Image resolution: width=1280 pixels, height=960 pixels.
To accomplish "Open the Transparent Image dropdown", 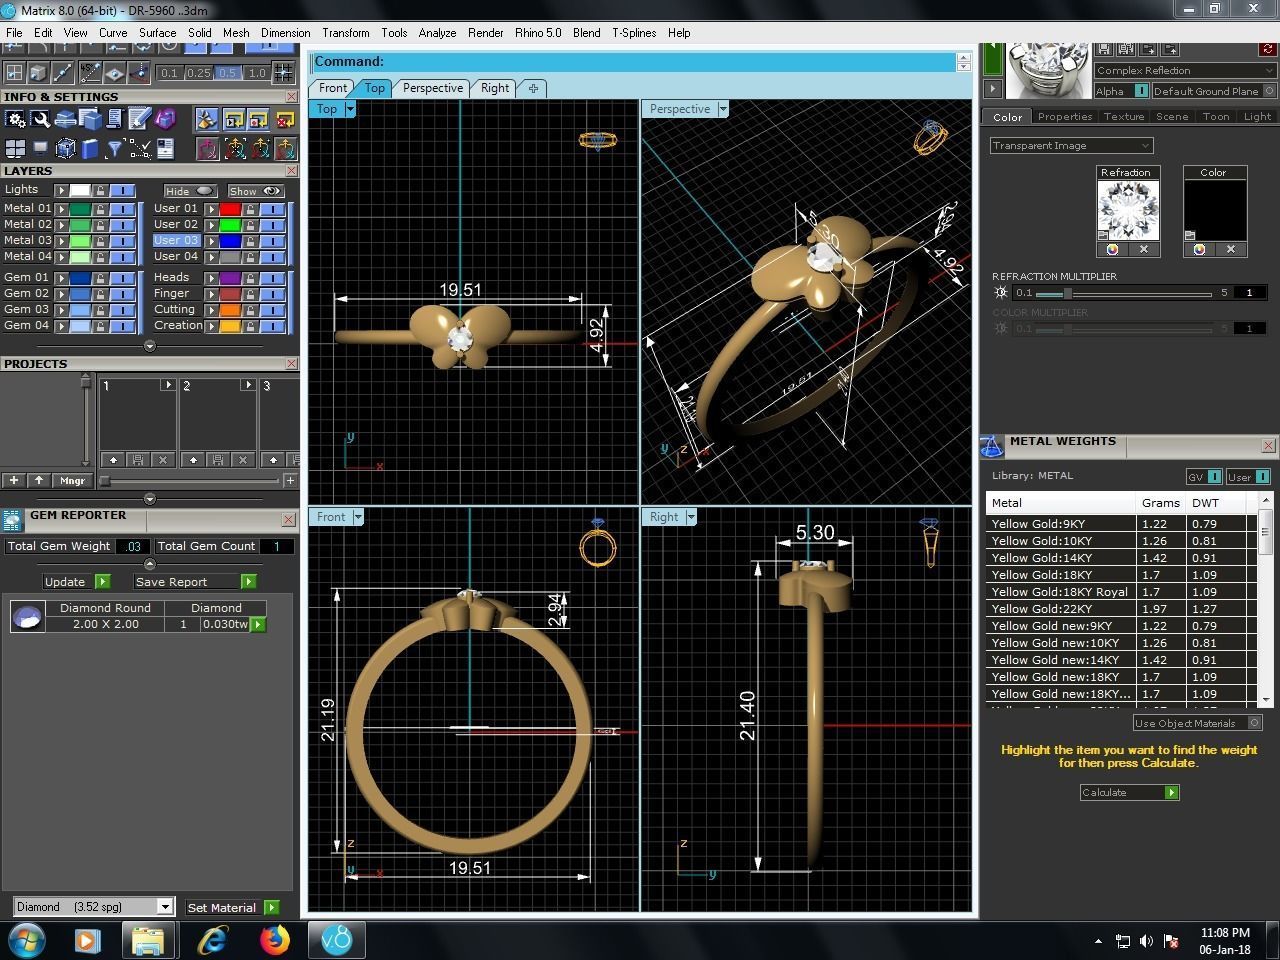I will point(1072,146).
